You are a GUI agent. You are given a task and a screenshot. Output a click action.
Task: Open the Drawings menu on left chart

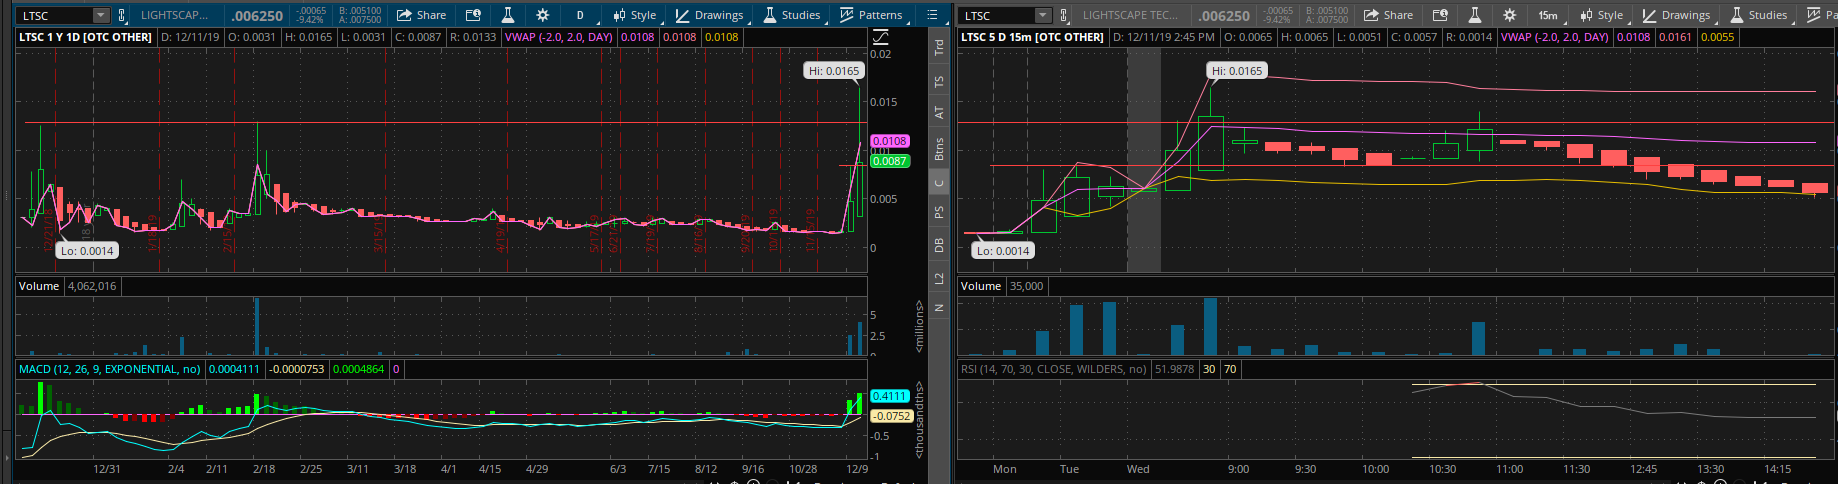pos(709,15)
